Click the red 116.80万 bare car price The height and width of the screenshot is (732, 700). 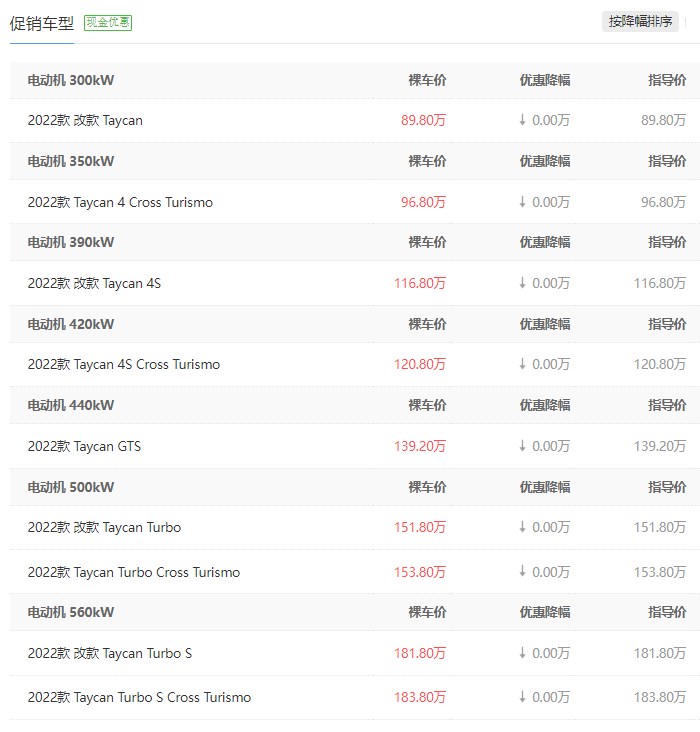click(420, 283)
